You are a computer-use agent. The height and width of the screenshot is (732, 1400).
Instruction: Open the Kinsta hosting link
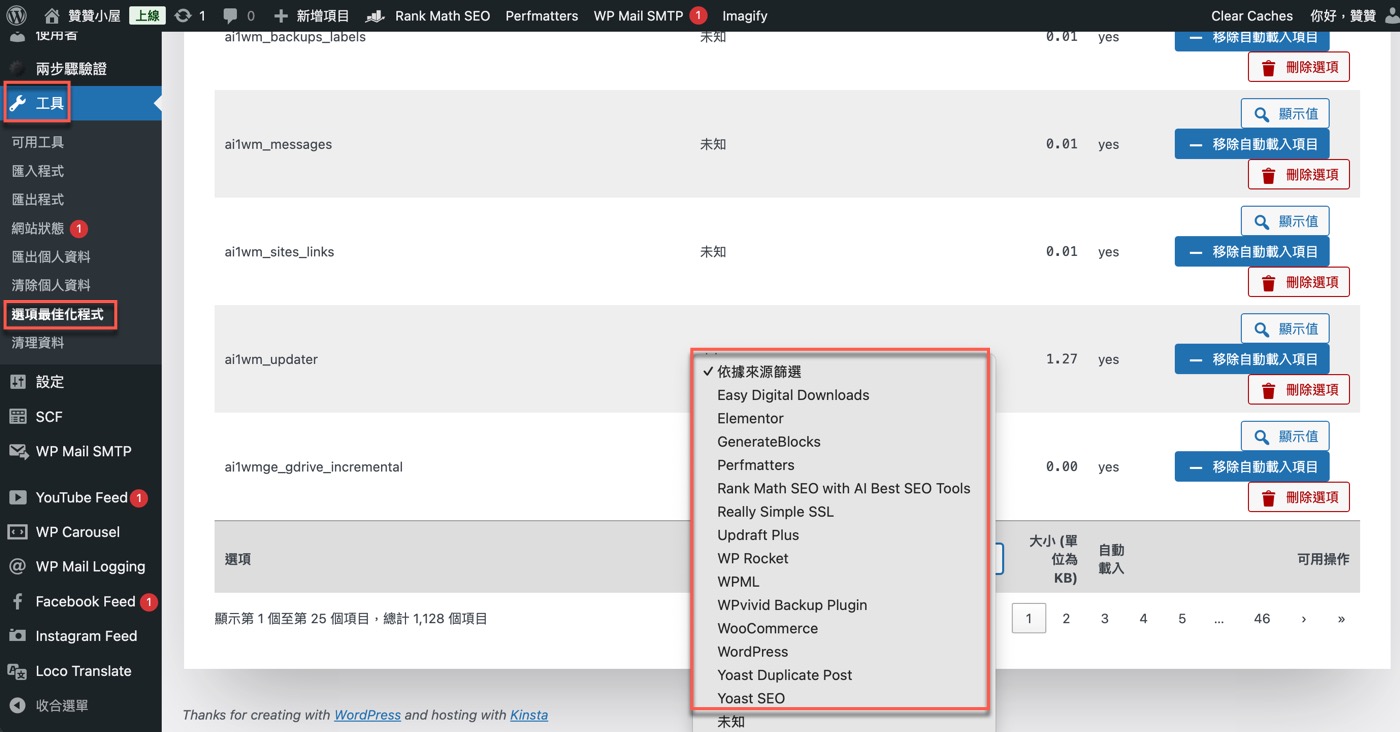pos(529,715)
